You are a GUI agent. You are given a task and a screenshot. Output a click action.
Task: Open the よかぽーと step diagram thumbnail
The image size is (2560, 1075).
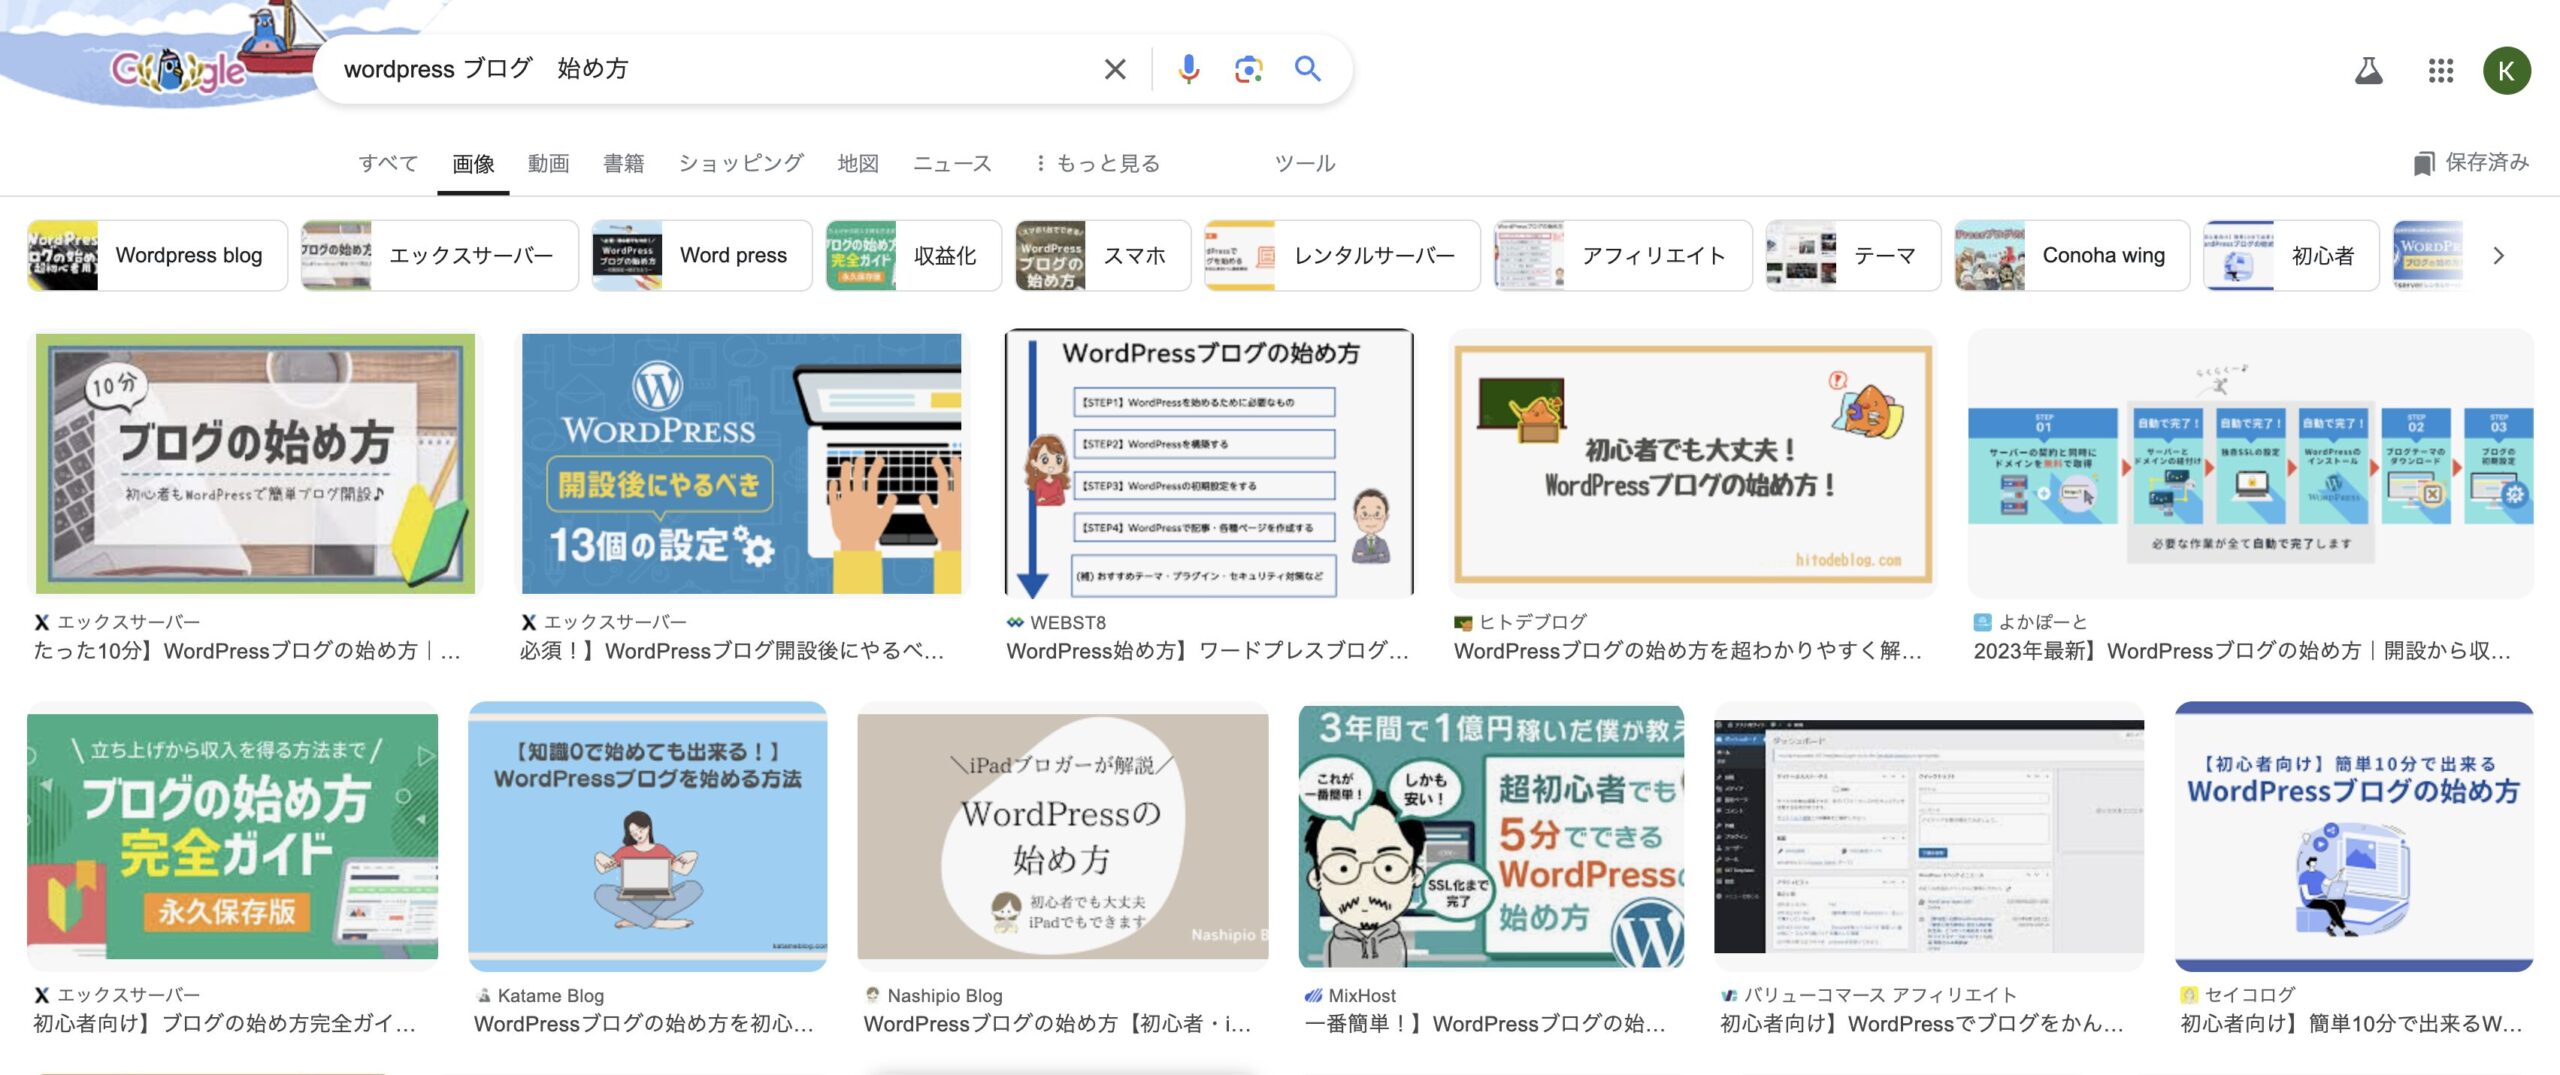pyautogui.click(x=2251, y=463)
